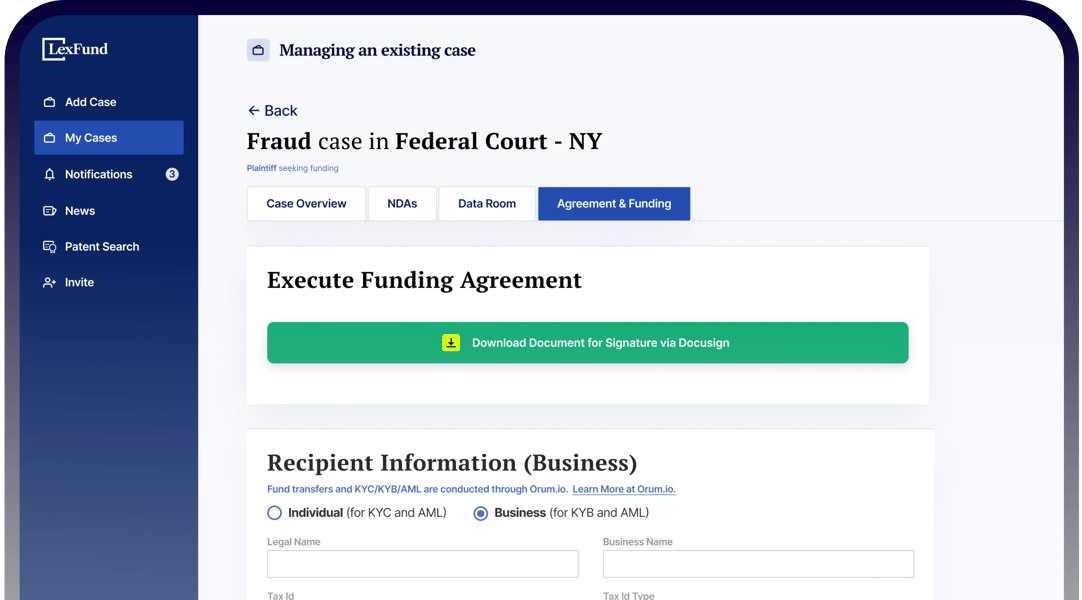Image resolution: width=1082 pixels, height=600 pixels.
Task: Select the Individual radio option
Action: click(x=274, y=513)
